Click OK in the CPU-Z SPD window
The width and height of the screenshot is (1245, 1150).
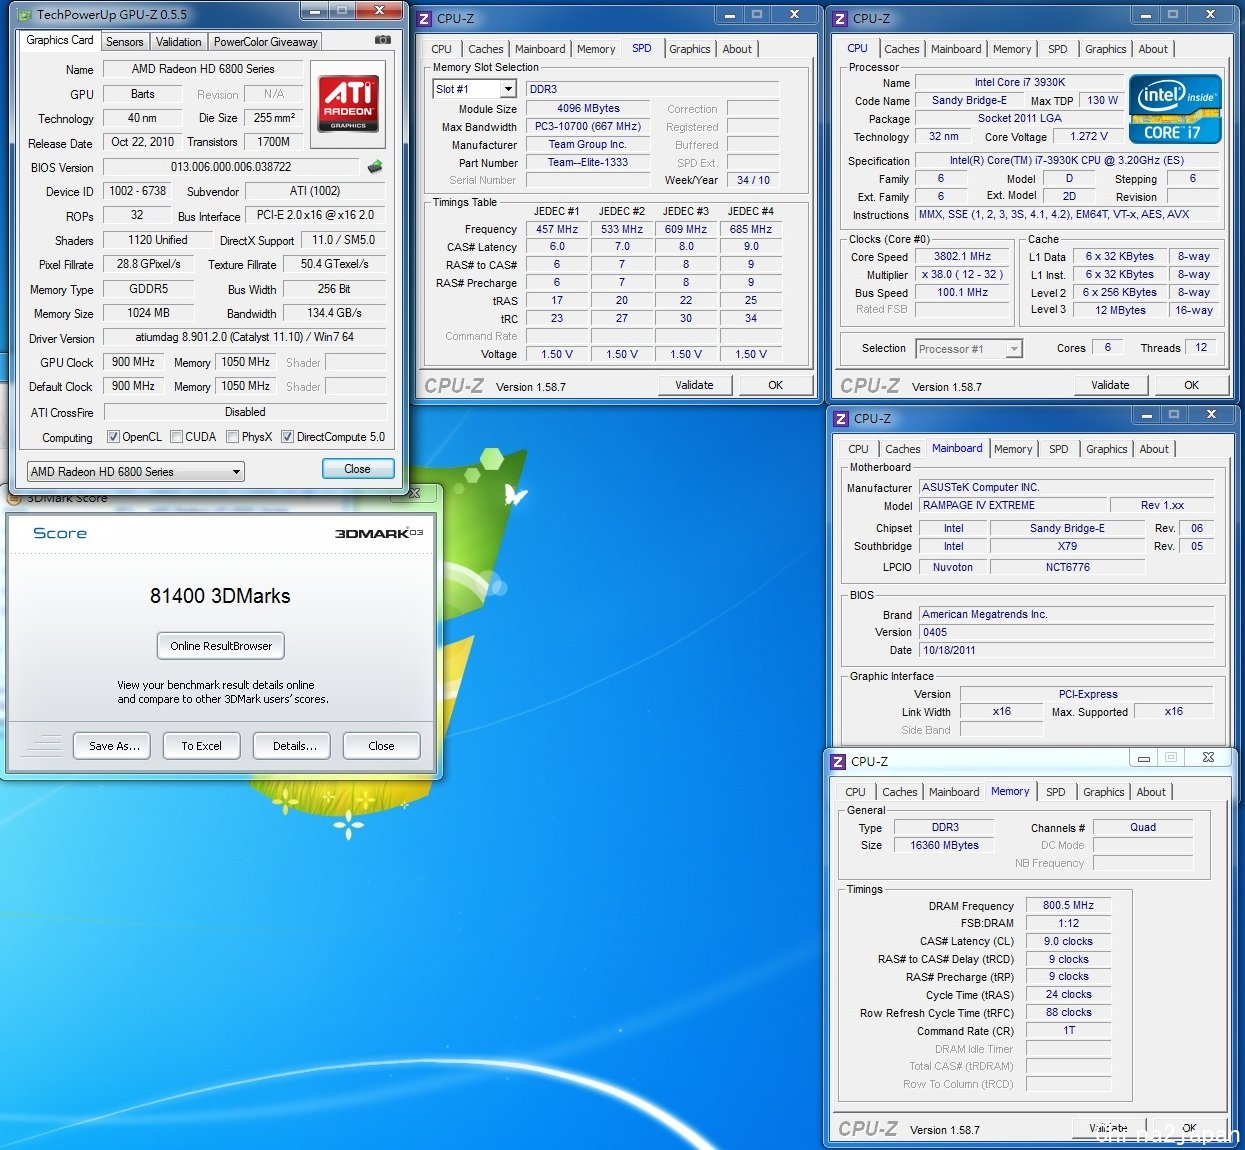[775, 385]
